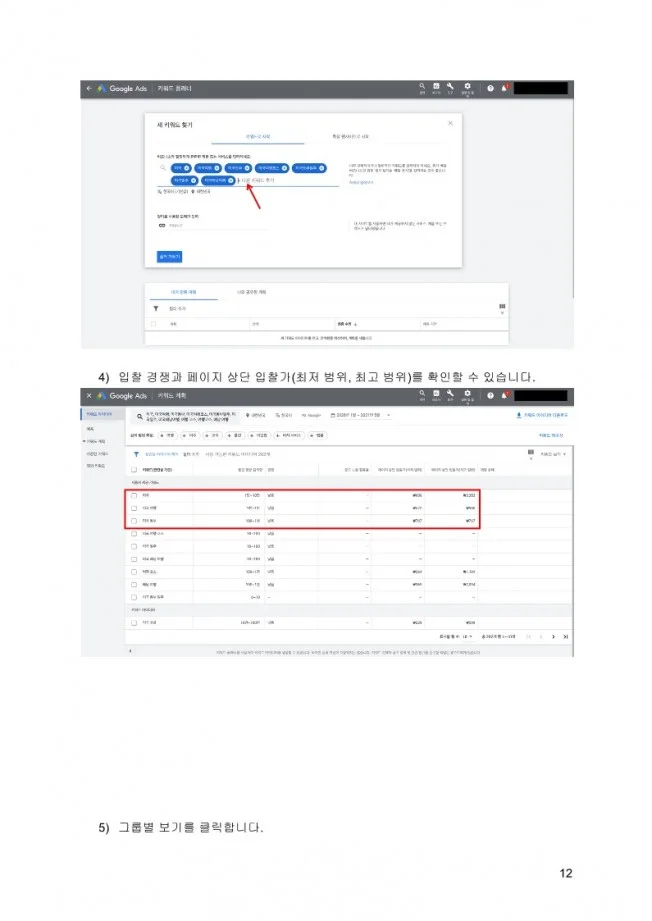The image size is (652, 921).
Task: Remove the last chip before the 다른 키워드 추가 field
Action: pyautogui.click(x=231, y=180)
